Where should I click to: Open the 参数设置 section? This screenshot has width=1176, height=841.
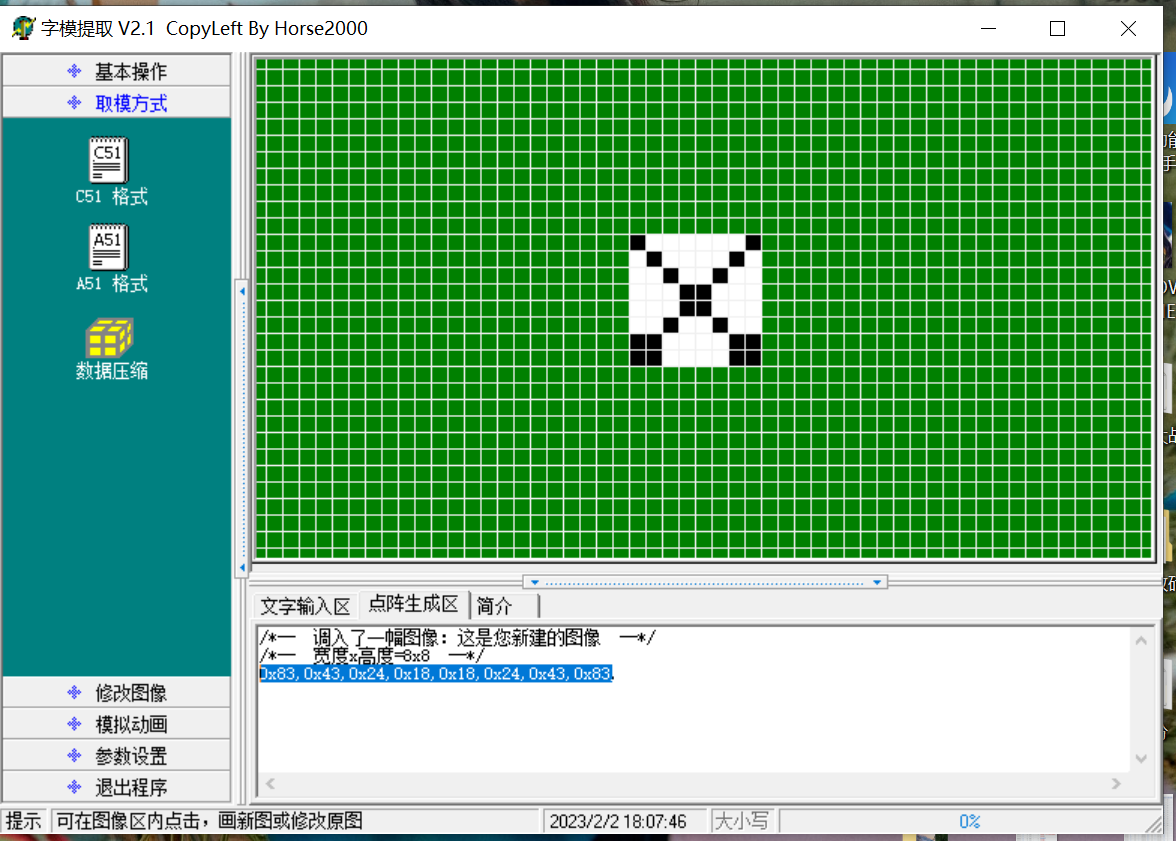click(x=117, y=756)
